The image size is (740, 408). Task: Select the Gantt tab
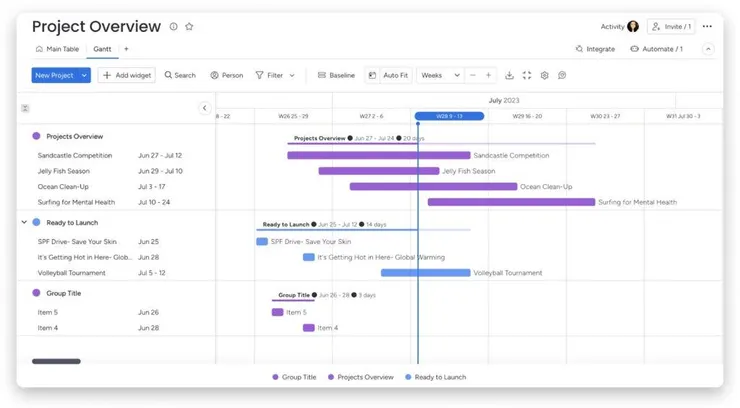(x=102, y=49)
